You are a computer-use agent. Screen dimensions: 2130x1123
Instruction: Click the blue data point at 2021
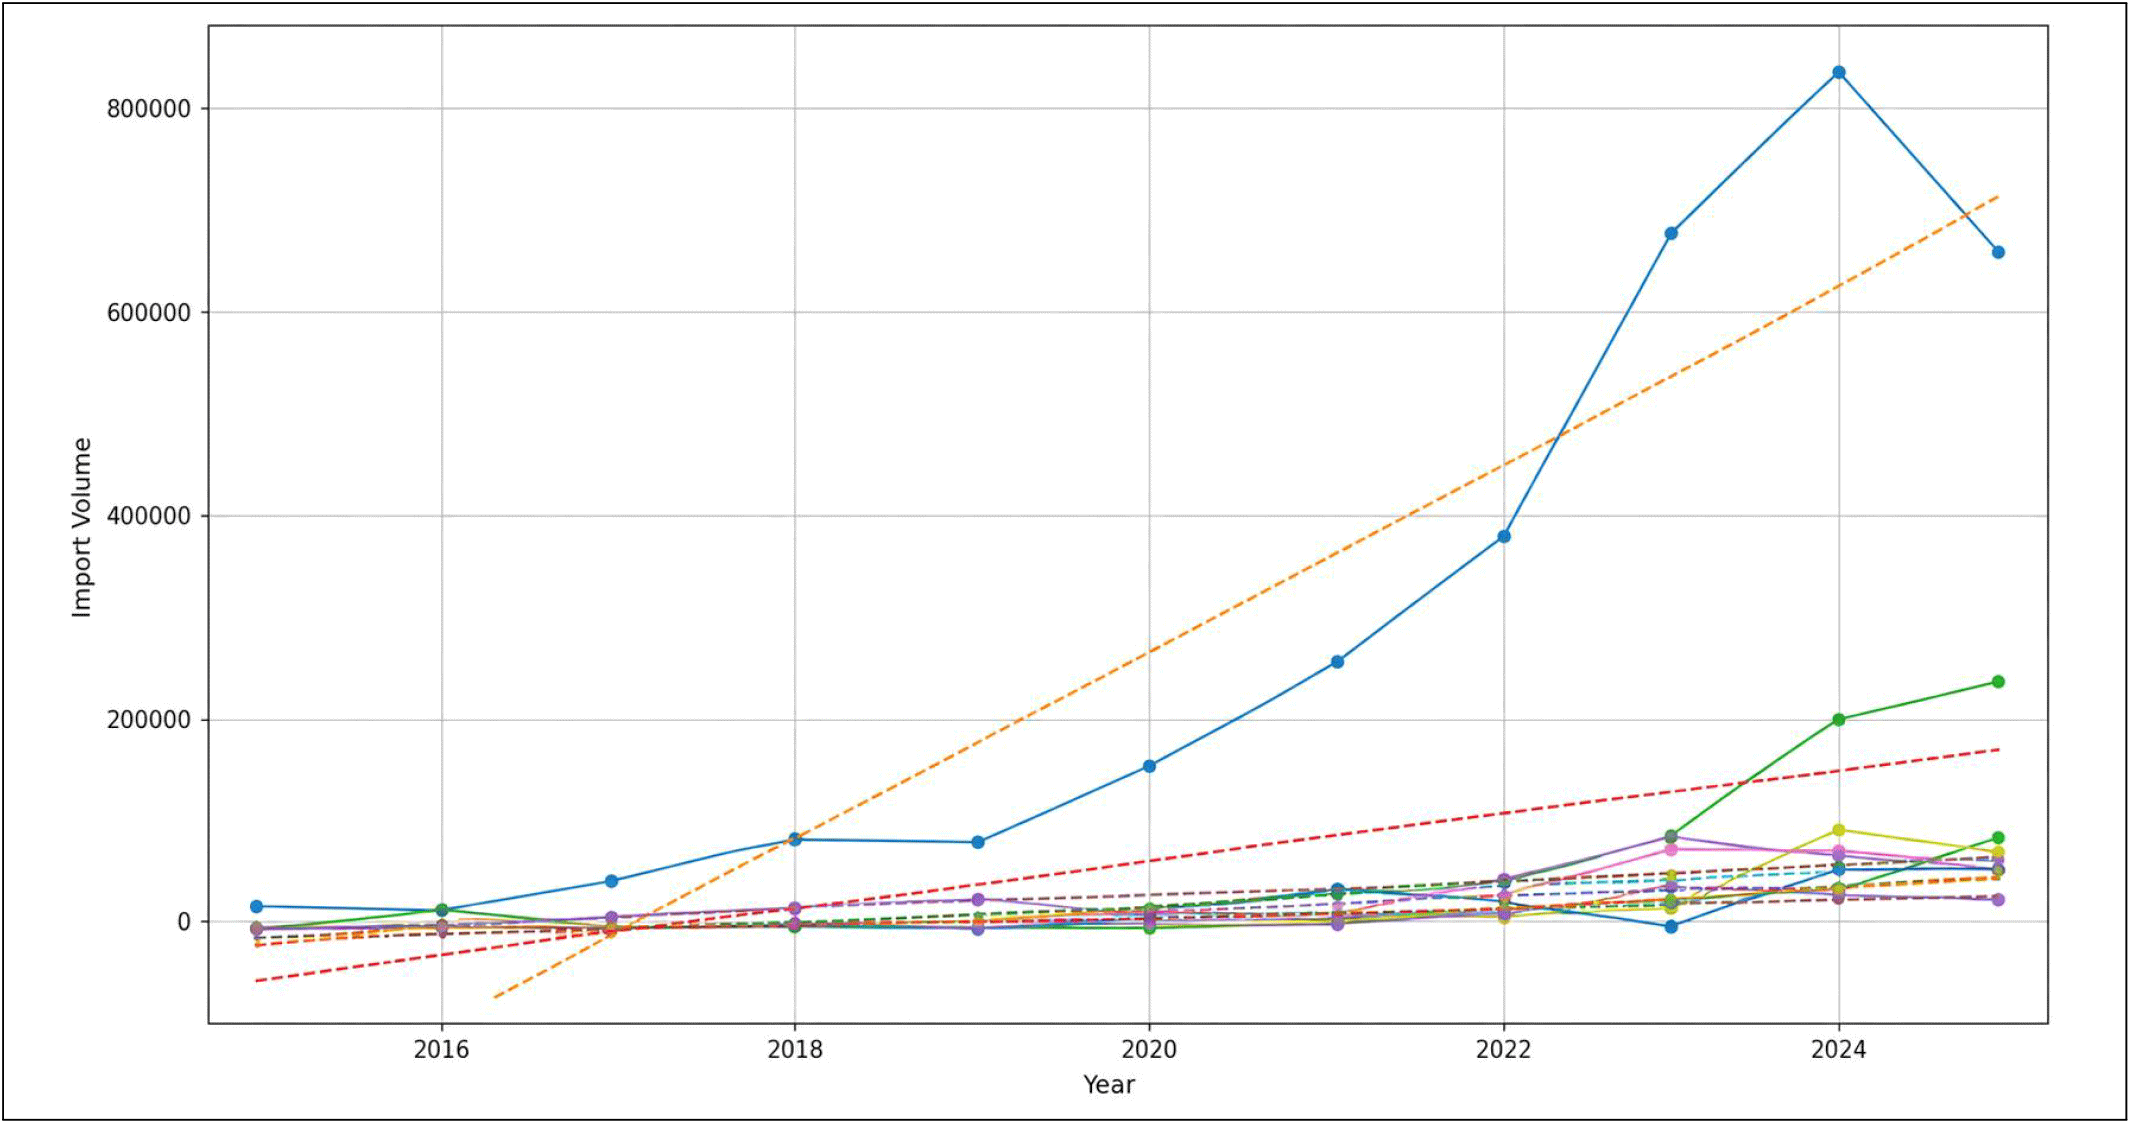pos(1337,661)
